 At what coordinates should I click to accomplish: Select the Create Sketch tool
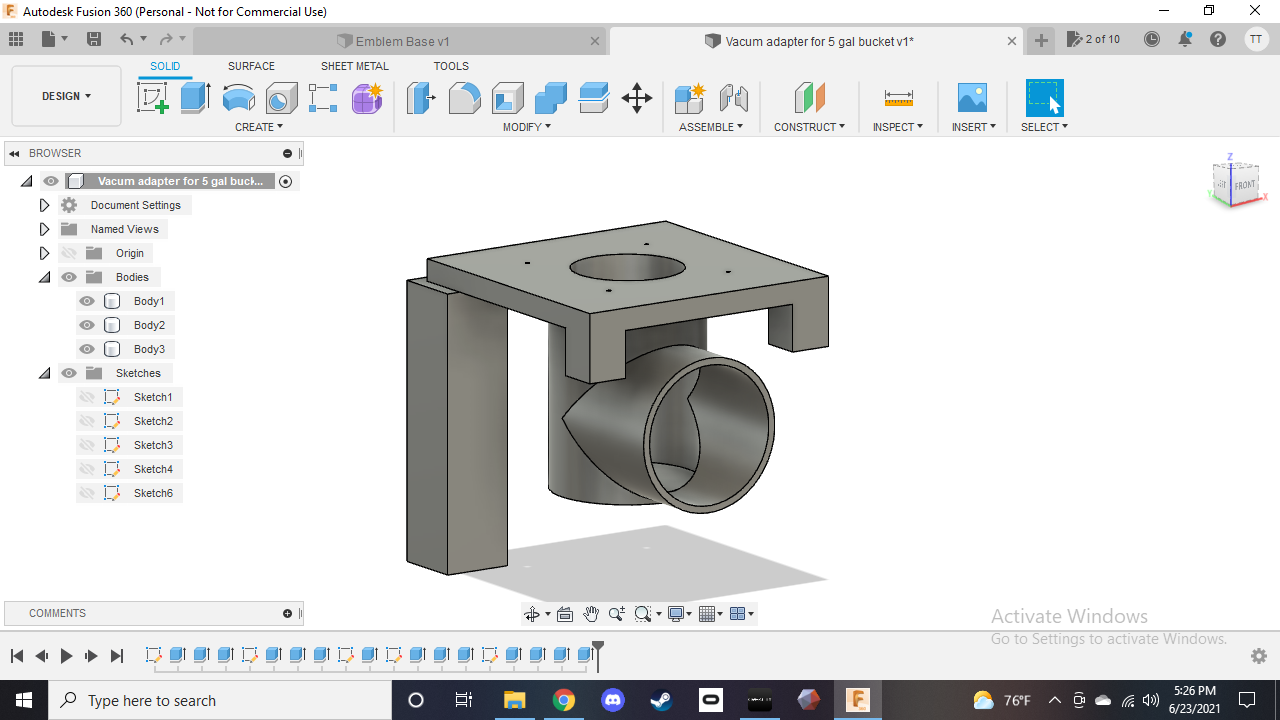(152, 98)
